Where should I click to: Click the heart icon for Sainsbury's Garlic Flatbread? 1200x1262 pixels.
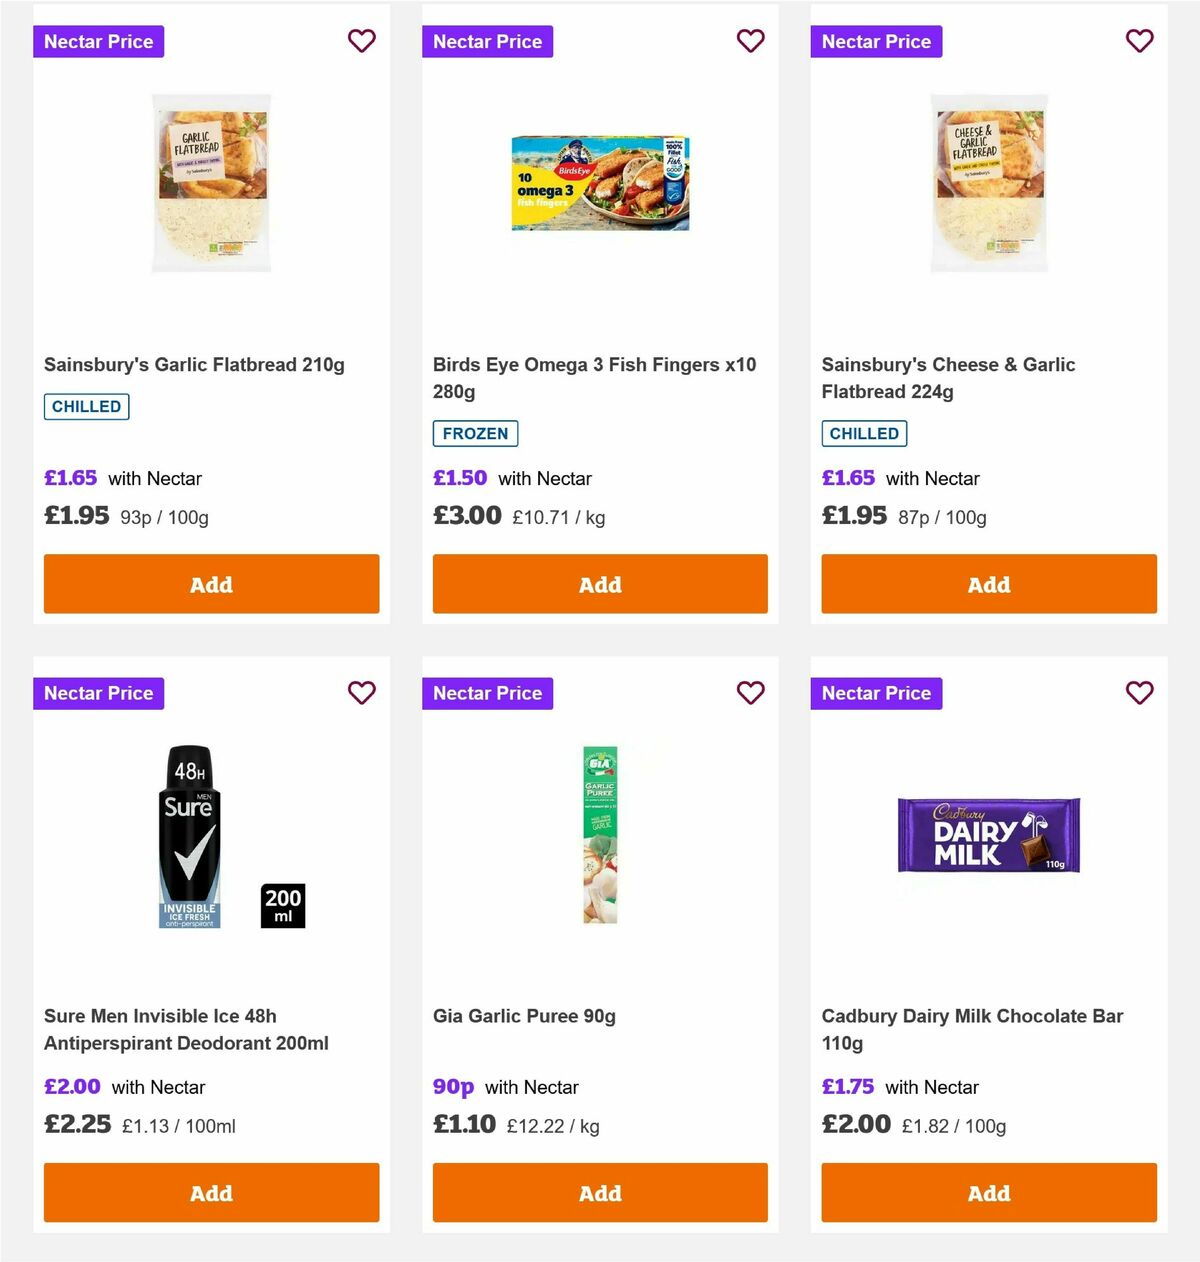[362, 41]
